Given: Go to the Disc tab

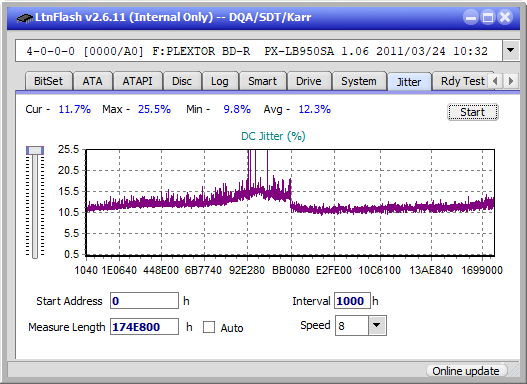Looking at the screenshot, I should (182, 81).
